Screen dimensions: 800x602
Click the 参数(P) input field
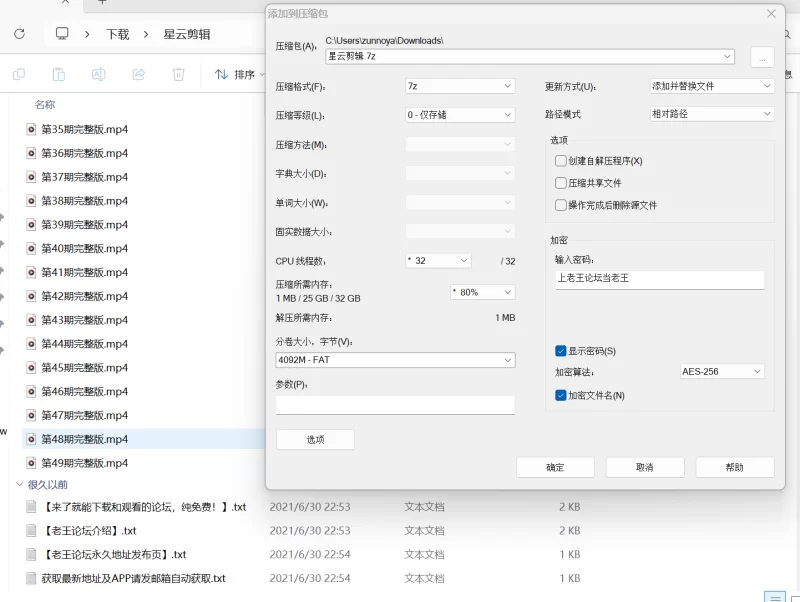click(x=395, y=405)
